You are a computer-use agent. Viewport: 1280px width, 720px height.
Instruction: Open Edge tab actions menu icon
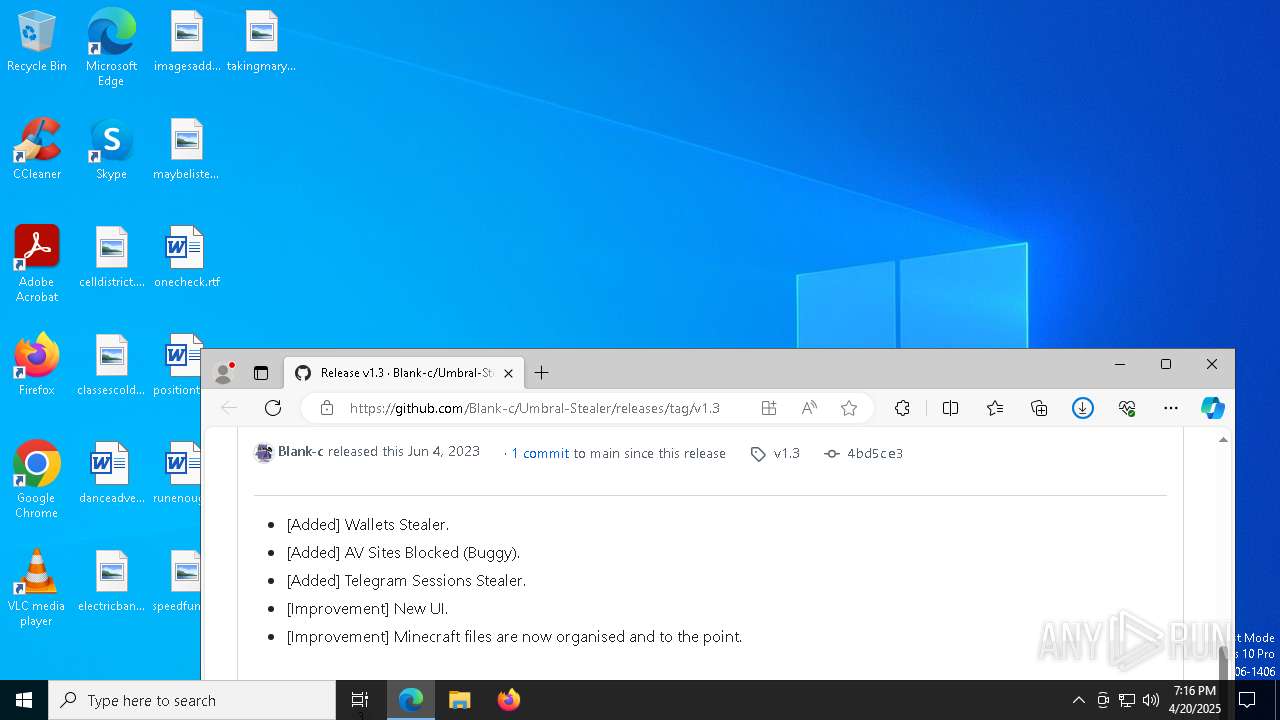click(261, 373)
